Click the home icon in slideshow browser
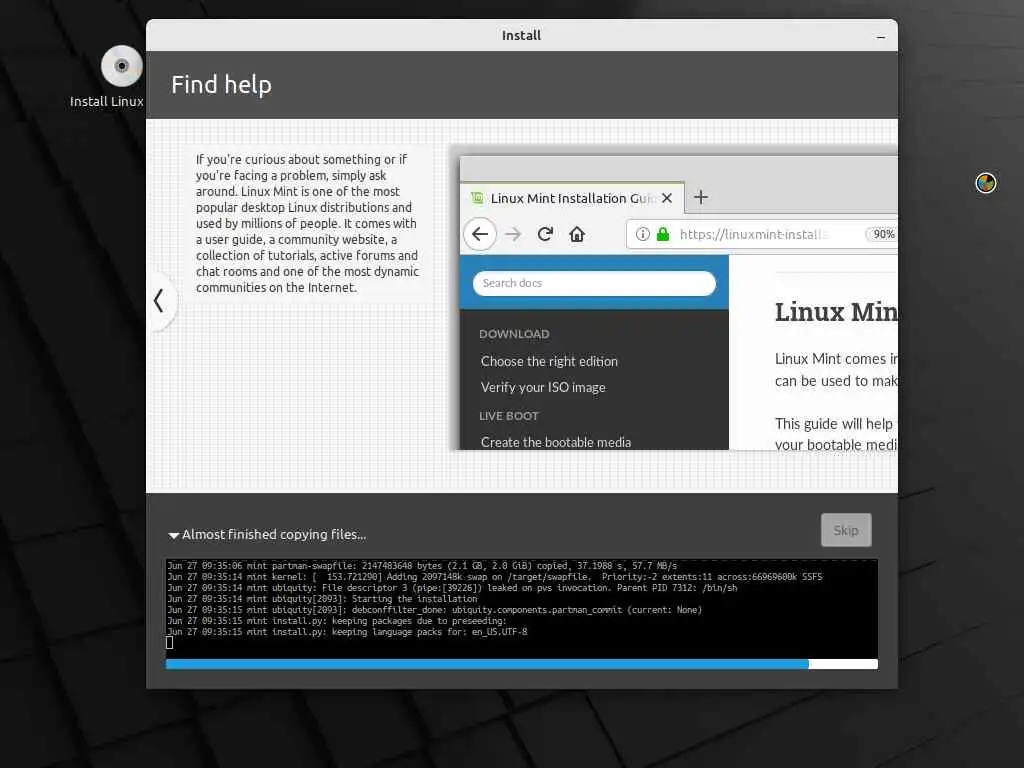 click(577, 234)
